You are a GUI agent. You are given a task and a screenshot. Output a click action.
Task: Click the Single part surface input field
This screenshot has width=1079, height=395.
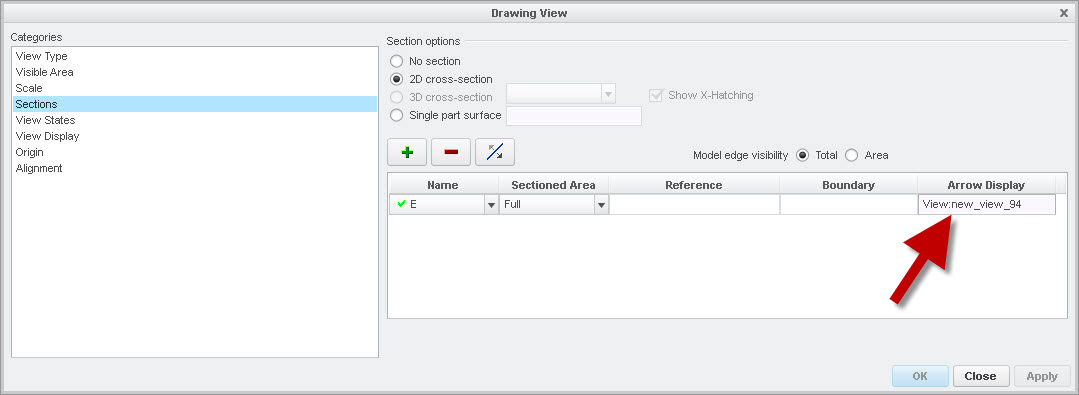574,116
